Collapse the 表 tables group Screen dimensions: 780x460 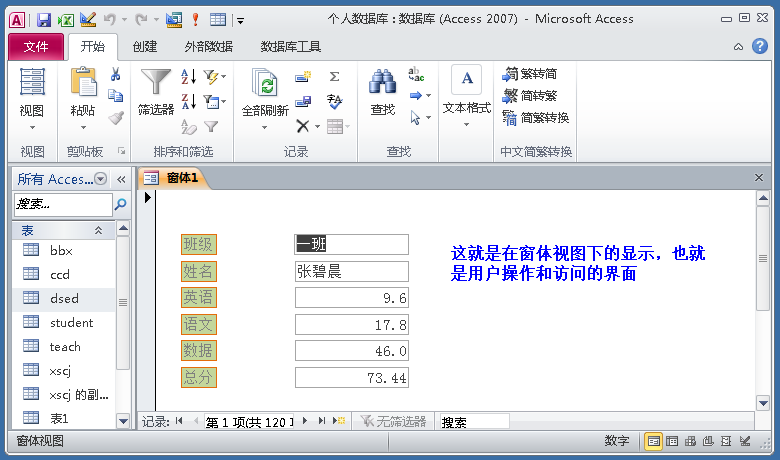click(x=98, y=230)
